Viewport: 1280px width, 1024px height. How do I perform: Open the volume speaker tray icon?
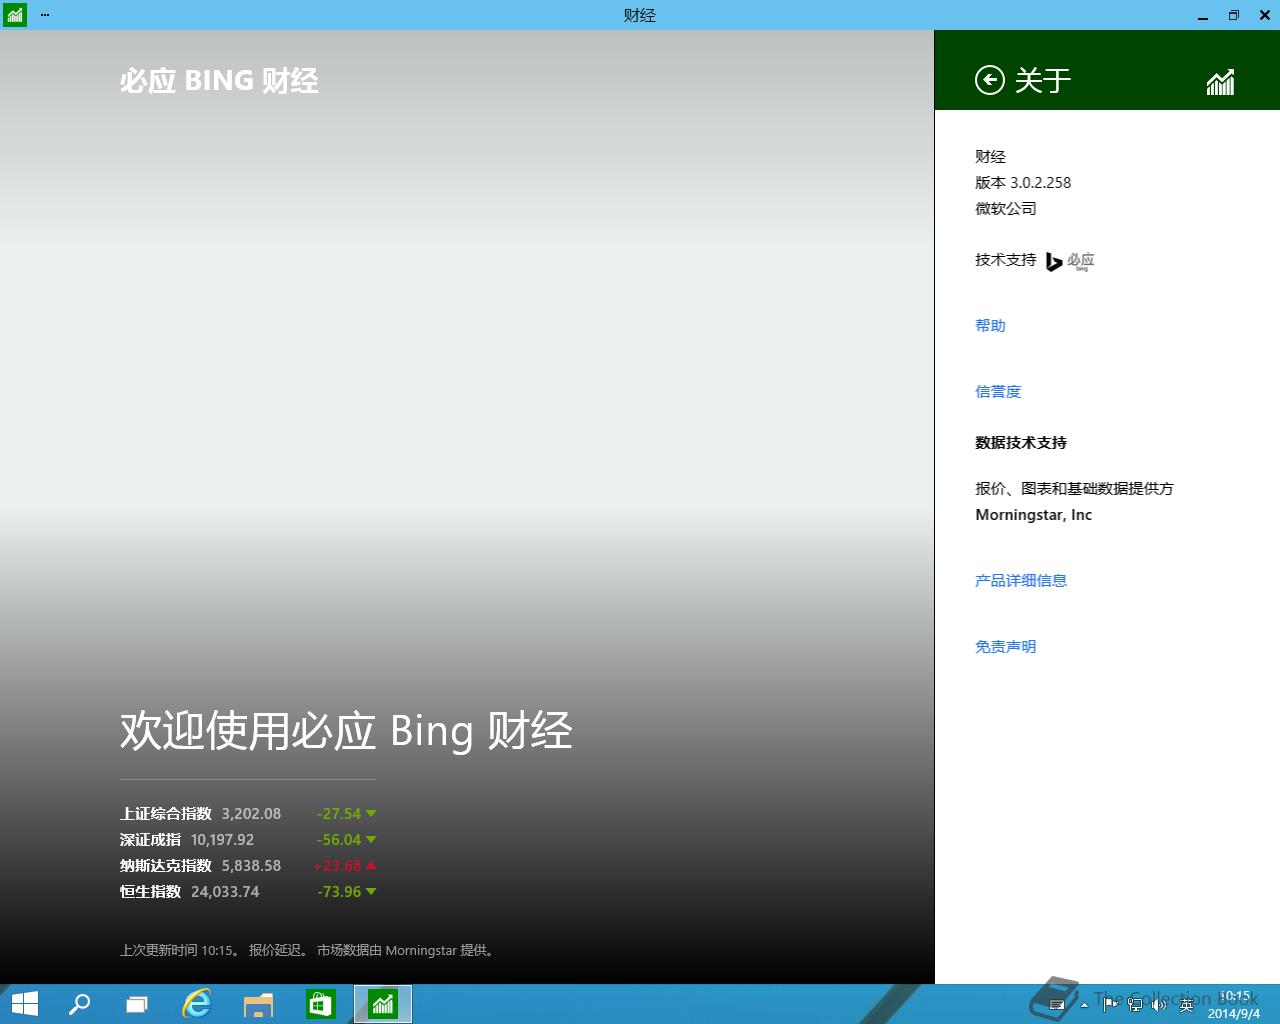1159,1004
